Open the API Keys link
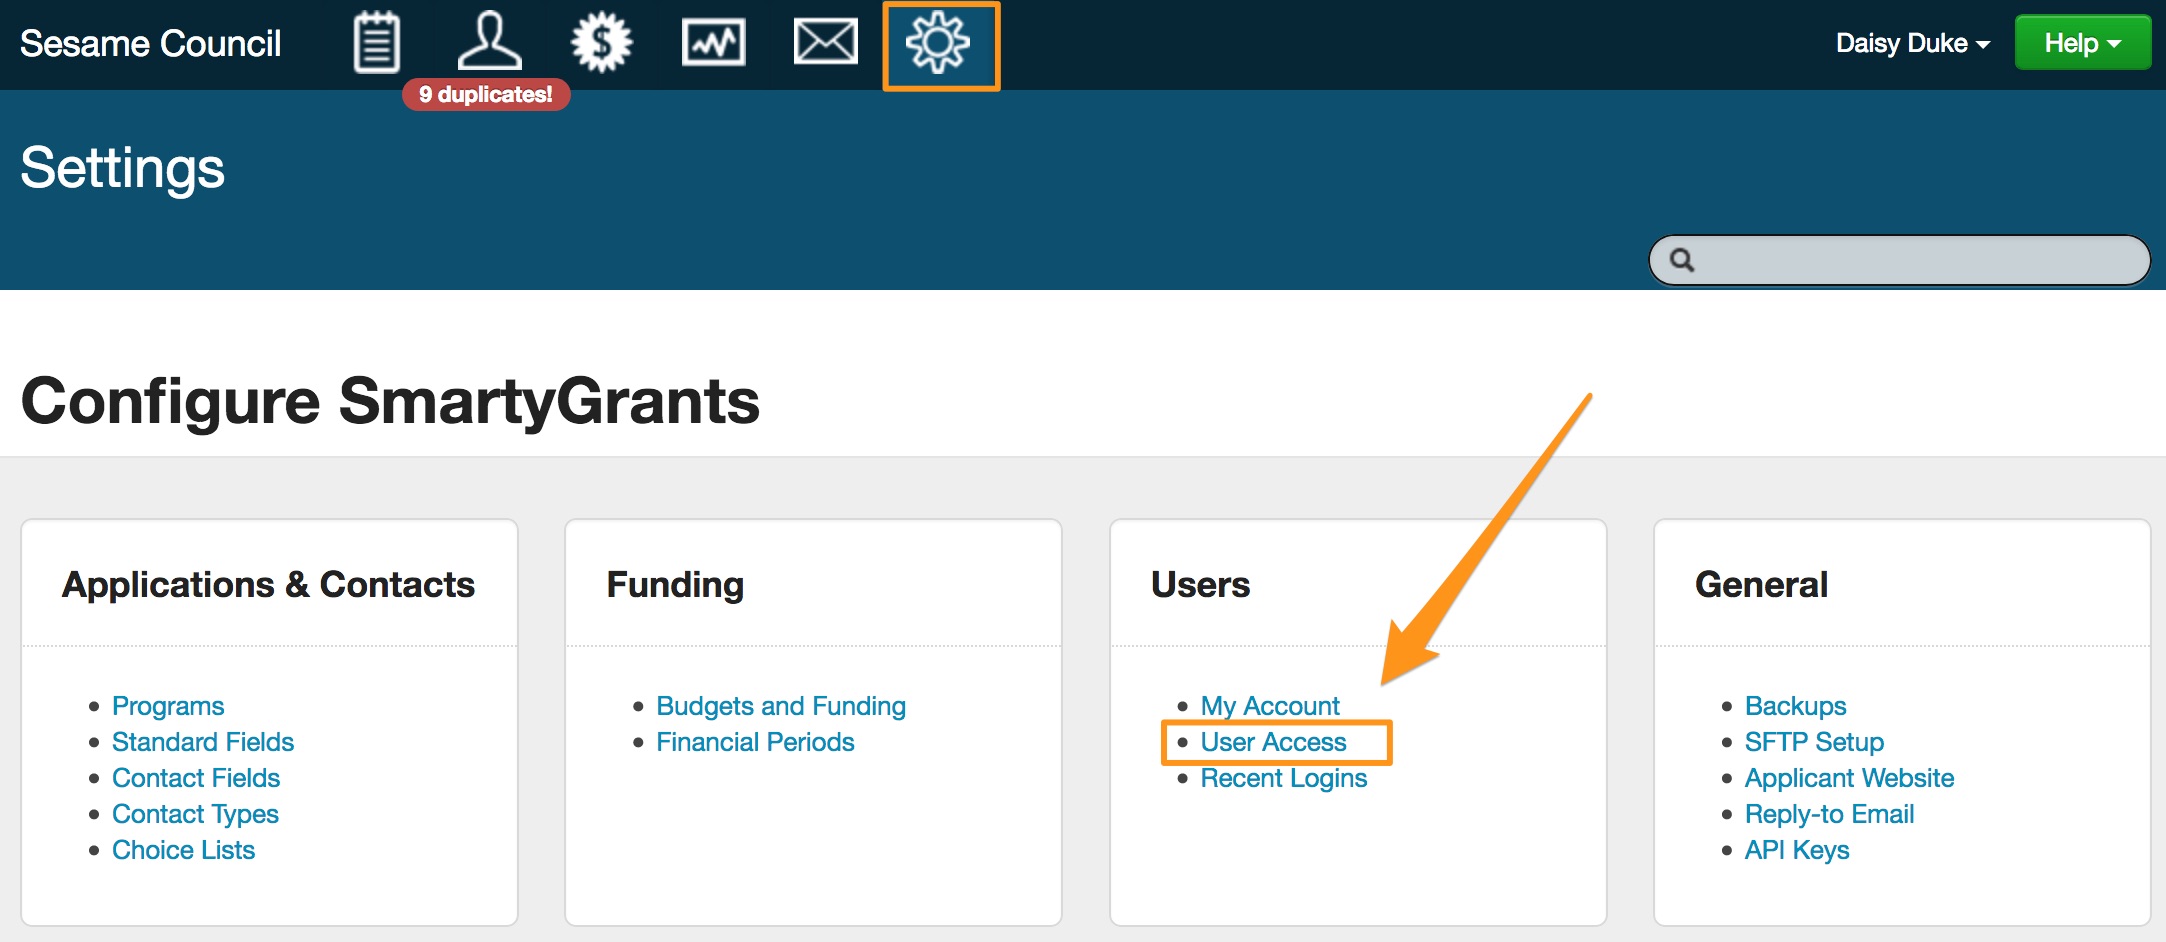This screenshot has width=2166, height=942. (x=1796, y=850)
